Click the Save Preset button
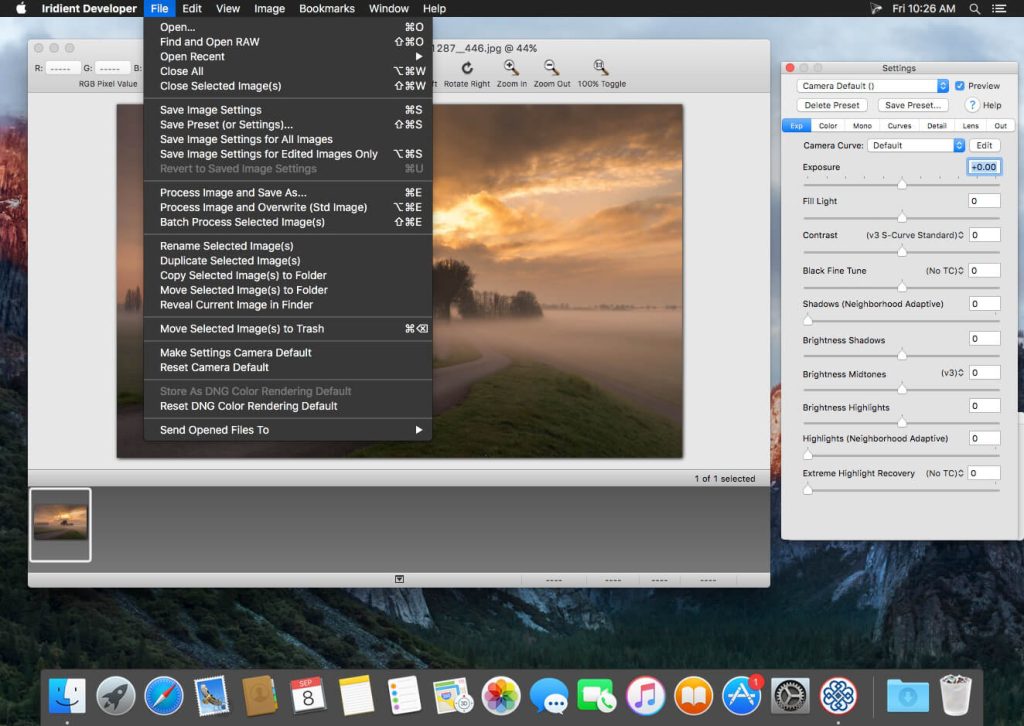The height and width of the screenshot is (726, 1024). (911, 104)
